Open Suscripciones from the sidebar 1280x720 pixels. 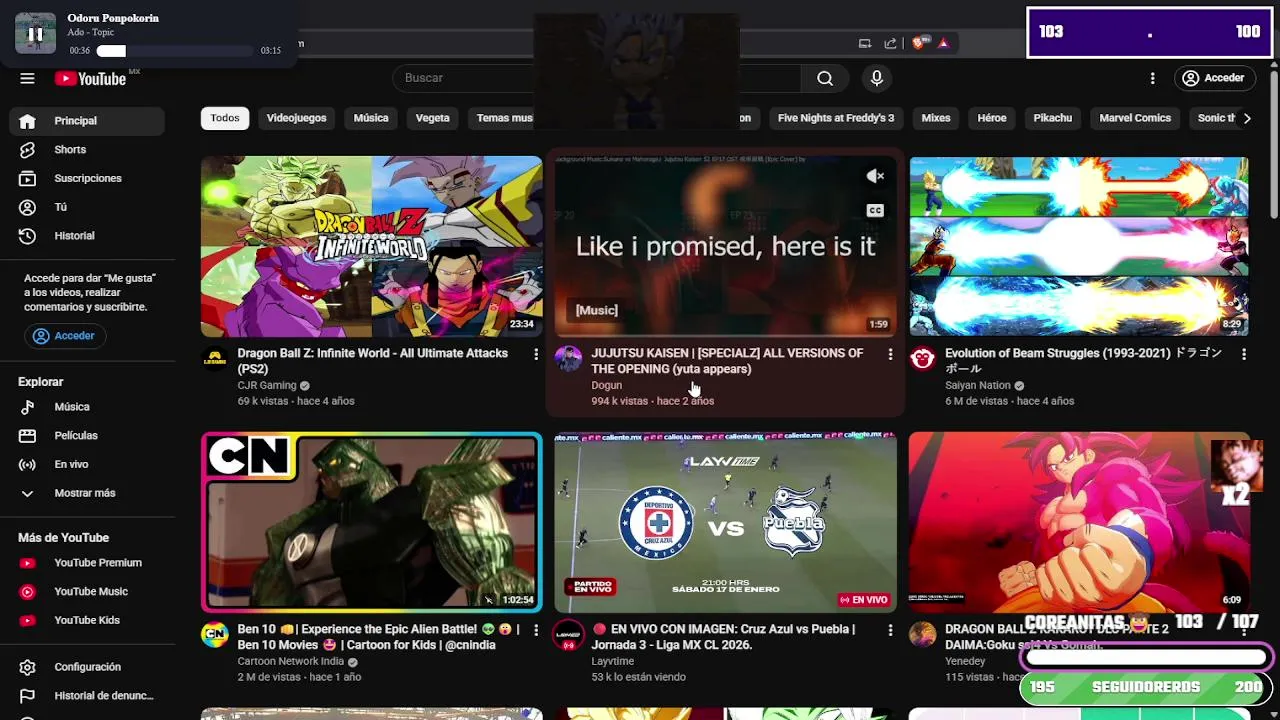[87, 178]
